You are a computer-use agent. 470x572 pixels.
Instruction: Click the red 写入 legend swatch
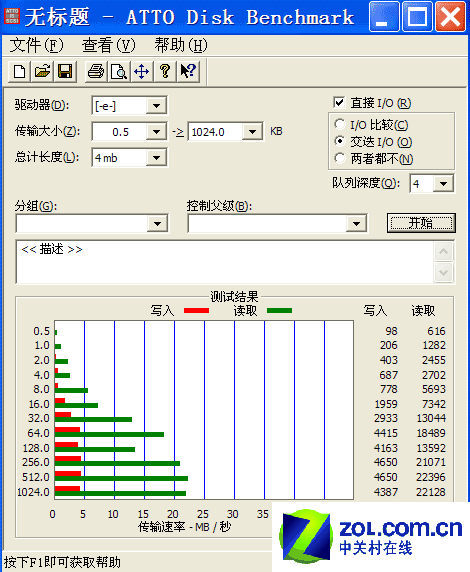(x=196, y=311)
